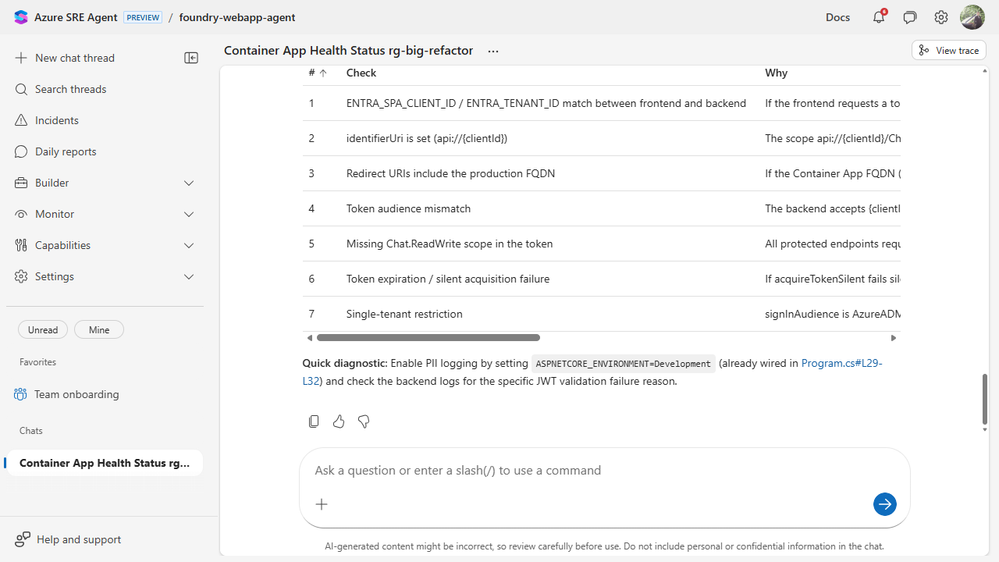Collapse the sidebar panel icon
The image size is (999, 562).
tap(191, 58)
